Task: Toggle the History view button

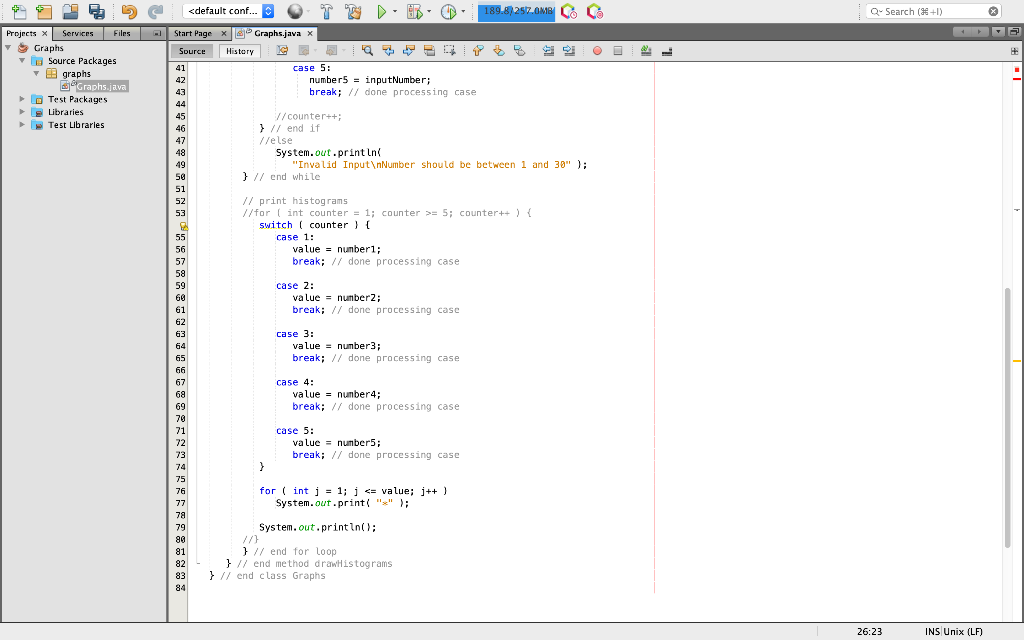Action: pyautogui.click(x=240, y=51)
